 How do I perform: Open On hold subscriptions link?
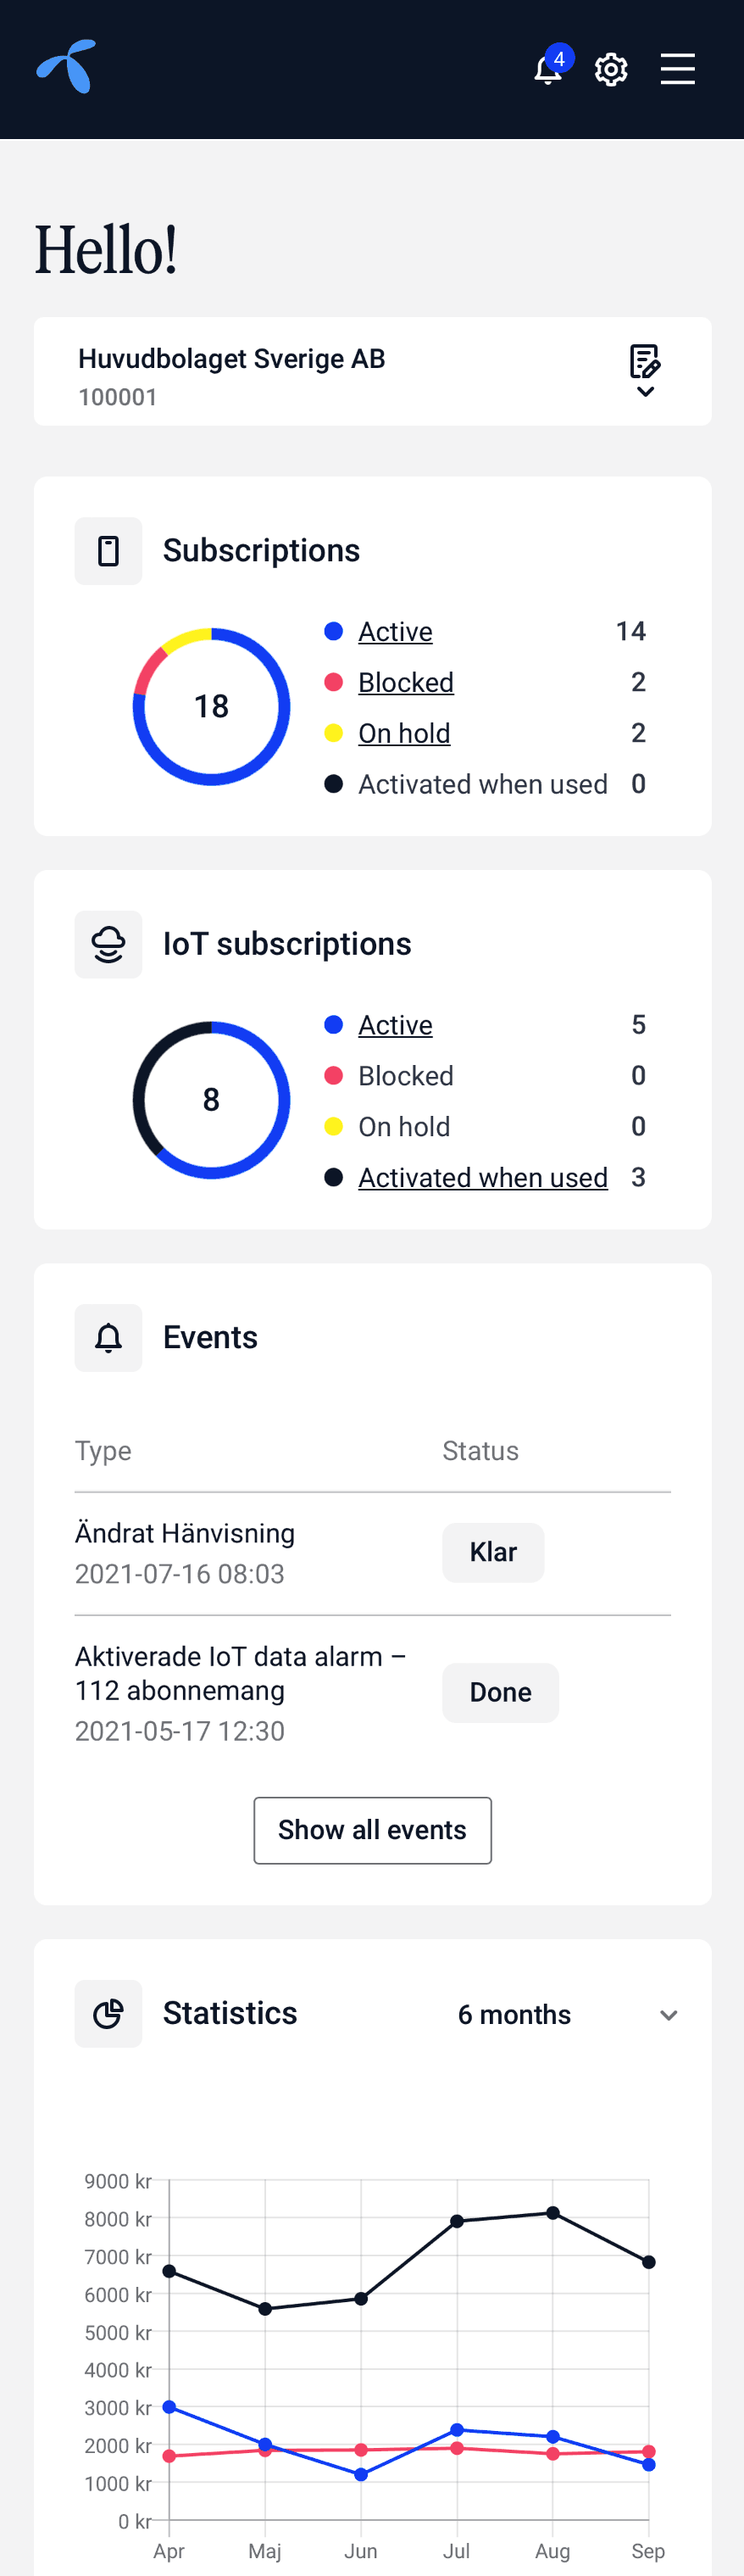[x=404, y=733]
